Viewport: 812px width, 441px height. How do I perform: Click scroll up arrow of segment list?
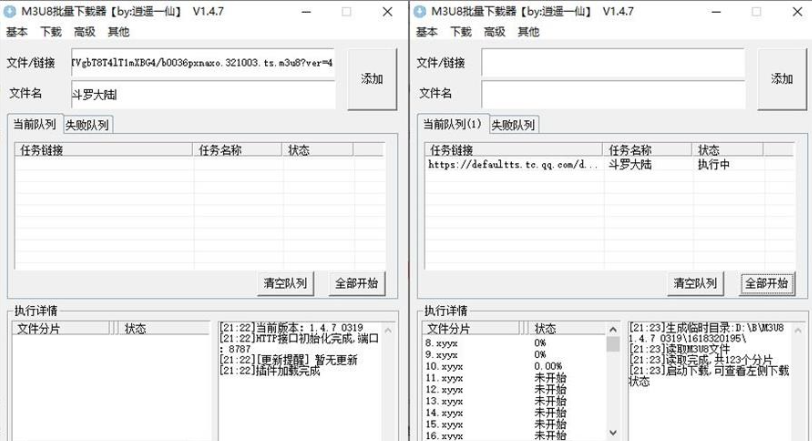coord(613,329)
